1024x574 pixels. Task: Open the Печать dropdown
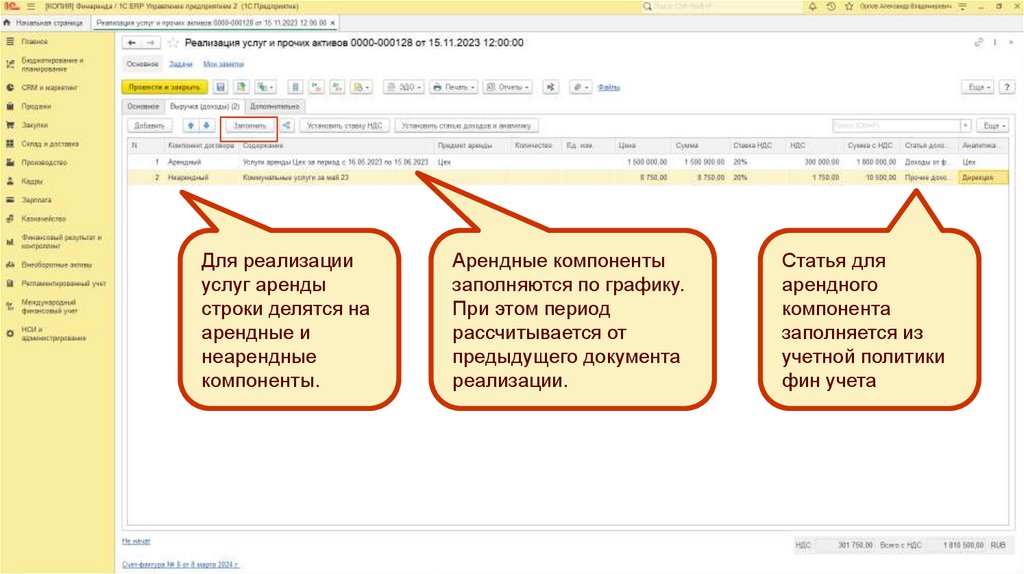coord(453,88)
